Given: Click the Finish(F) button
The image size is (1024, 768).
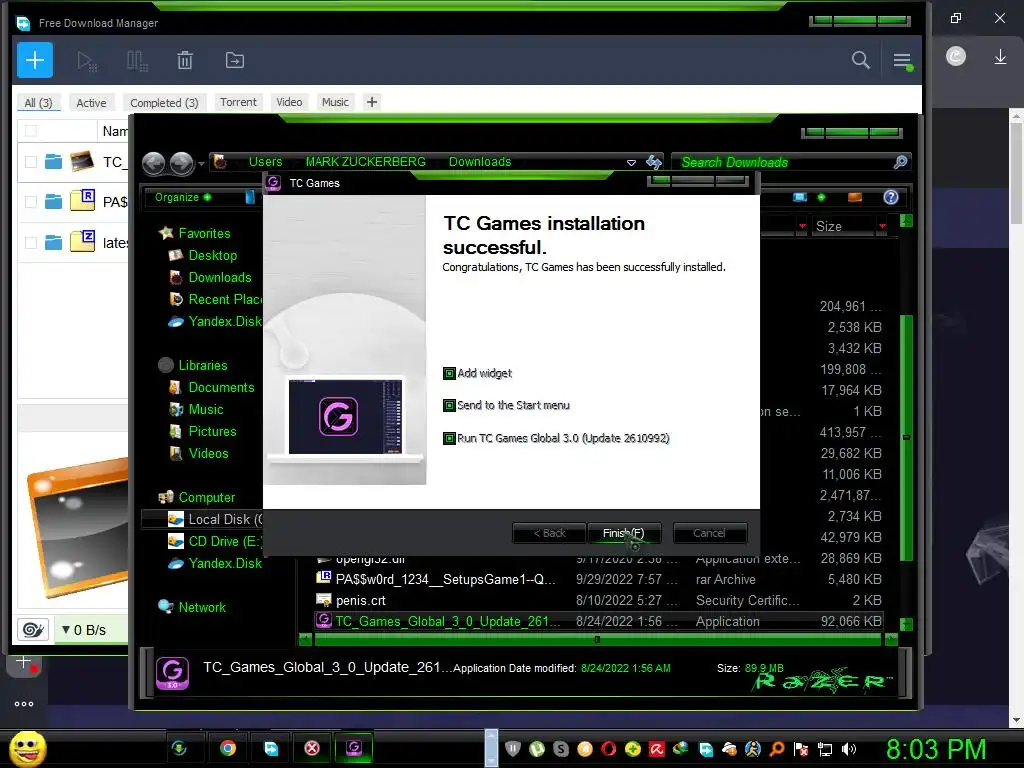Looking at the screenshot, I should (x=624, y=533).
